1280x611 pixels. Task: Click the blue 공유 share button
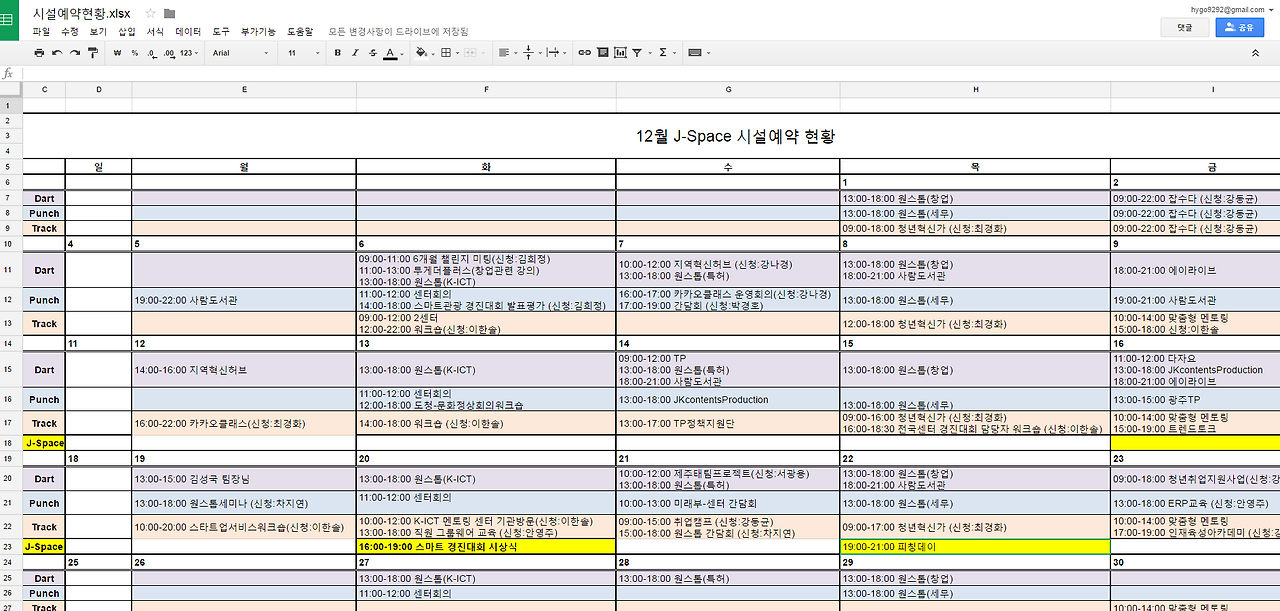coord(1240,28)
